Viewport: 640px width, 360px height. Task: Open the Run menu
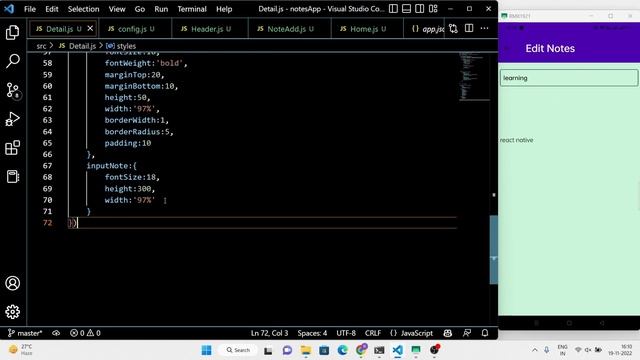point(161,9)
